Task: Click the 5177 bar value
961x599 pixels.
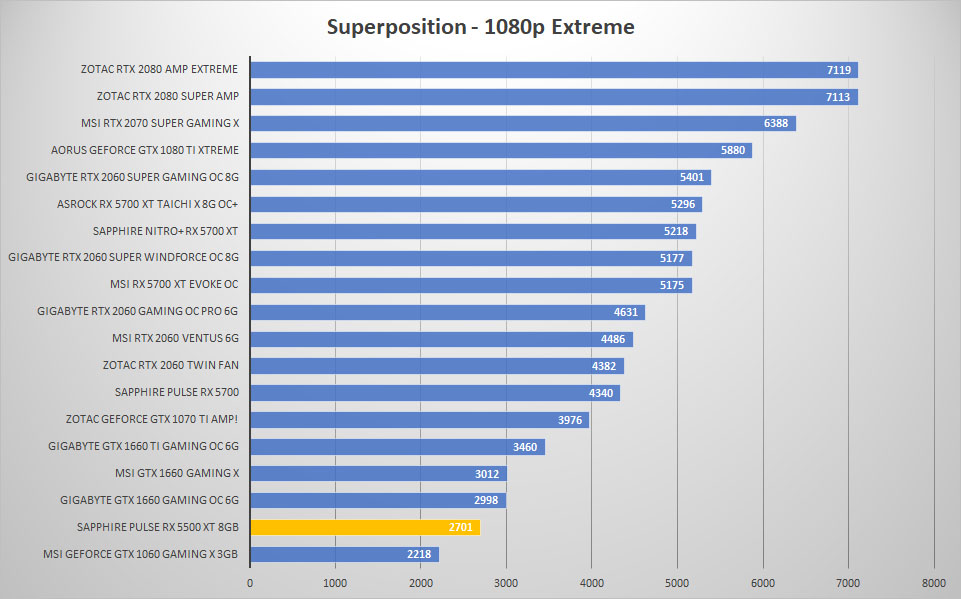Action: tap(672, 258)
